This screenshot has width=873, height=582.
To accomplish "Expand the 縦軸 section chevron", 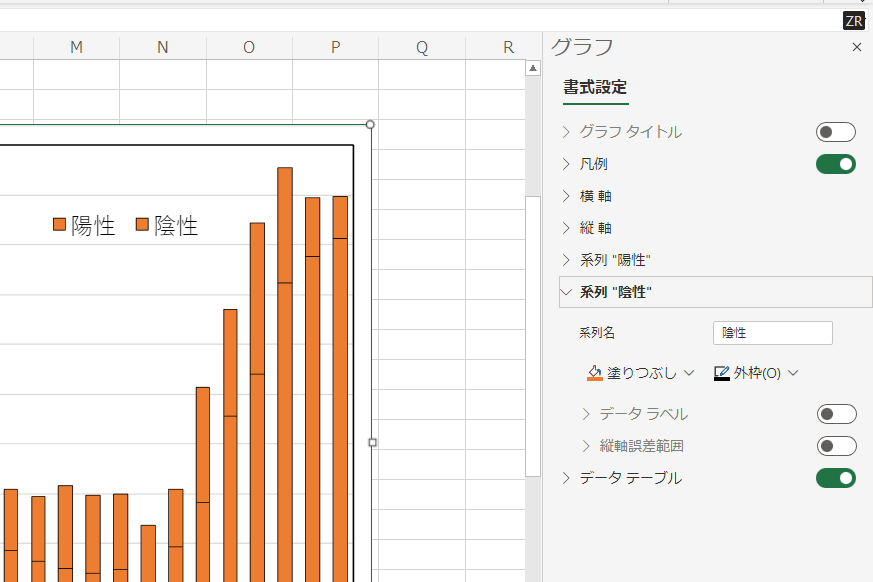I will [x=566, y=228].
